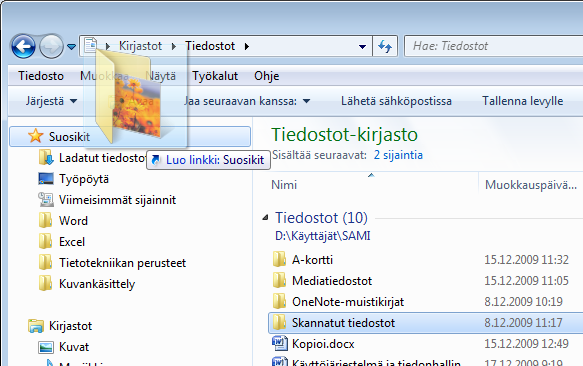Click the Hae: Tiedostot search field
The image size is (583, 366).
click(494, 46)
